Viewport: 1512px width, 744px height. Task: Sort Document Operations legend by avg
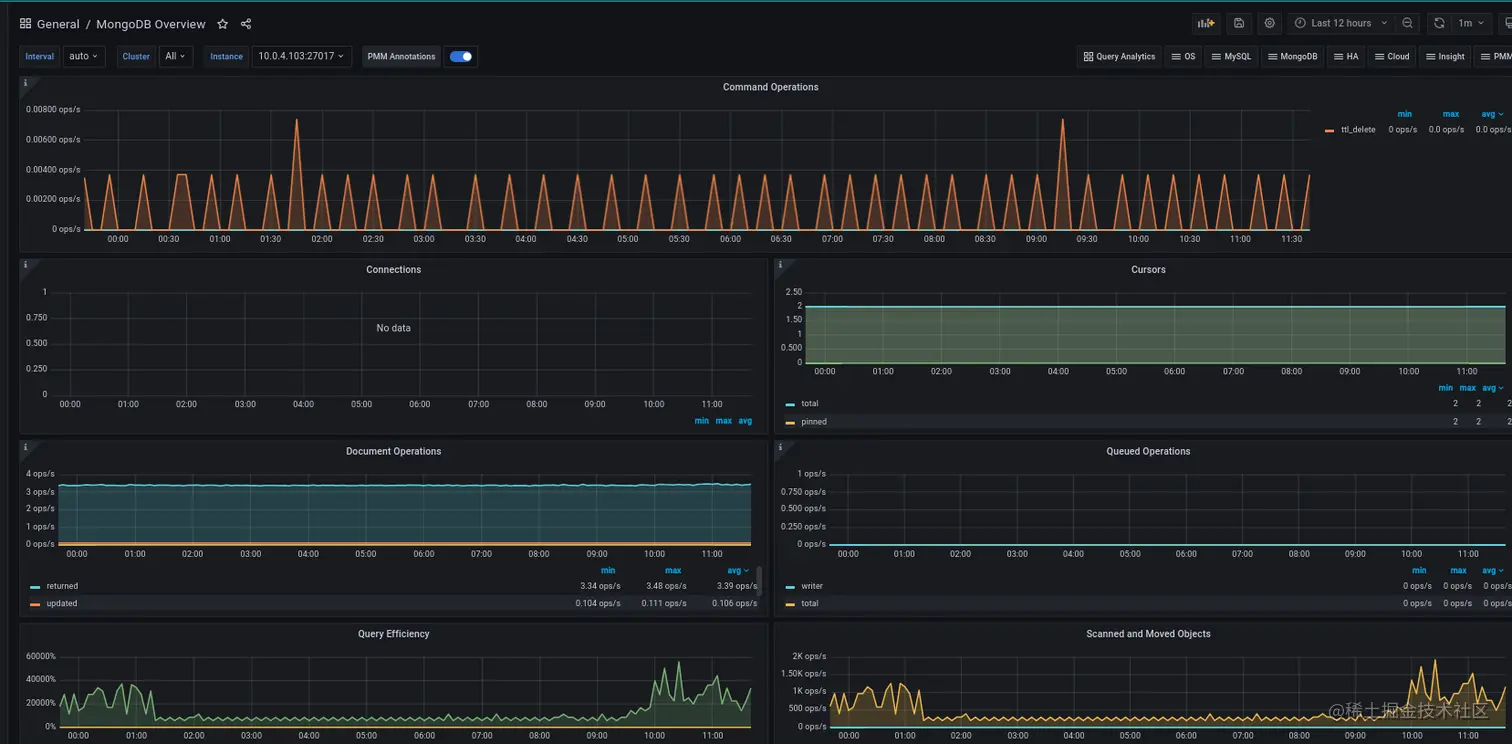738,570
